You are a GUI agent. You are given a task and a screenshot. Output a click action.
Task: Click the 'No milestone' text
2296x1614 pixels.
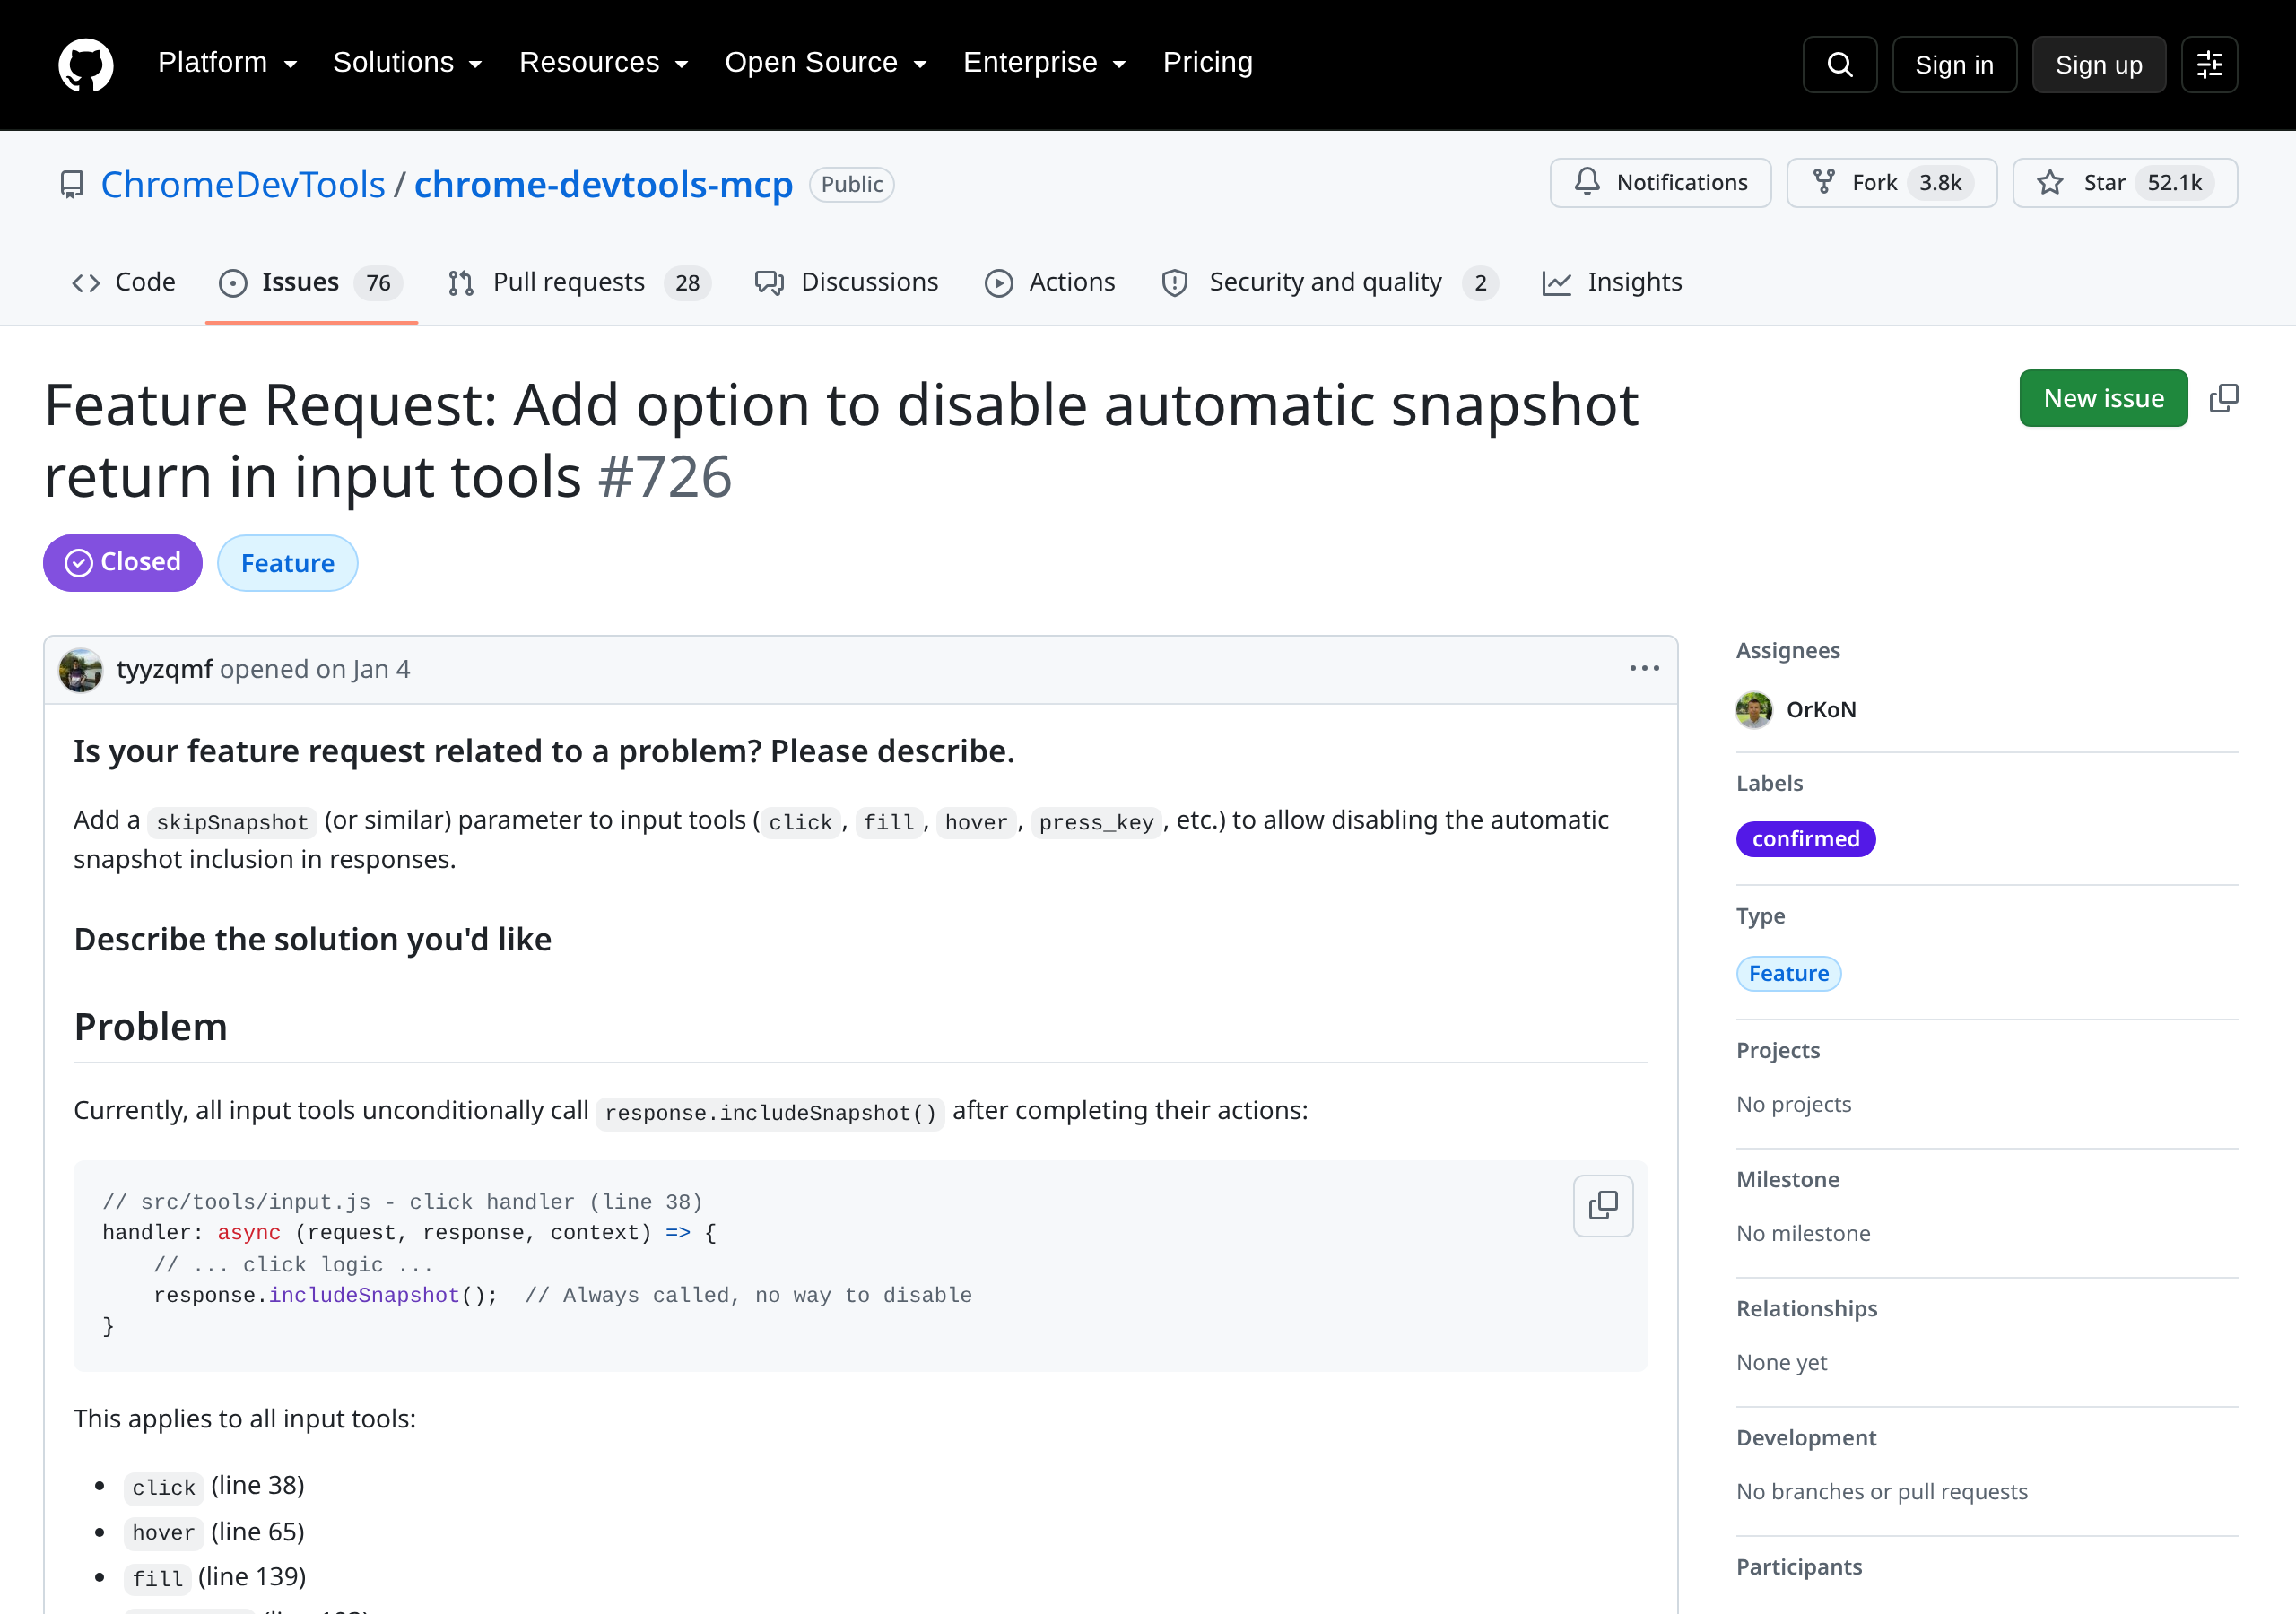point(1803,1233)
